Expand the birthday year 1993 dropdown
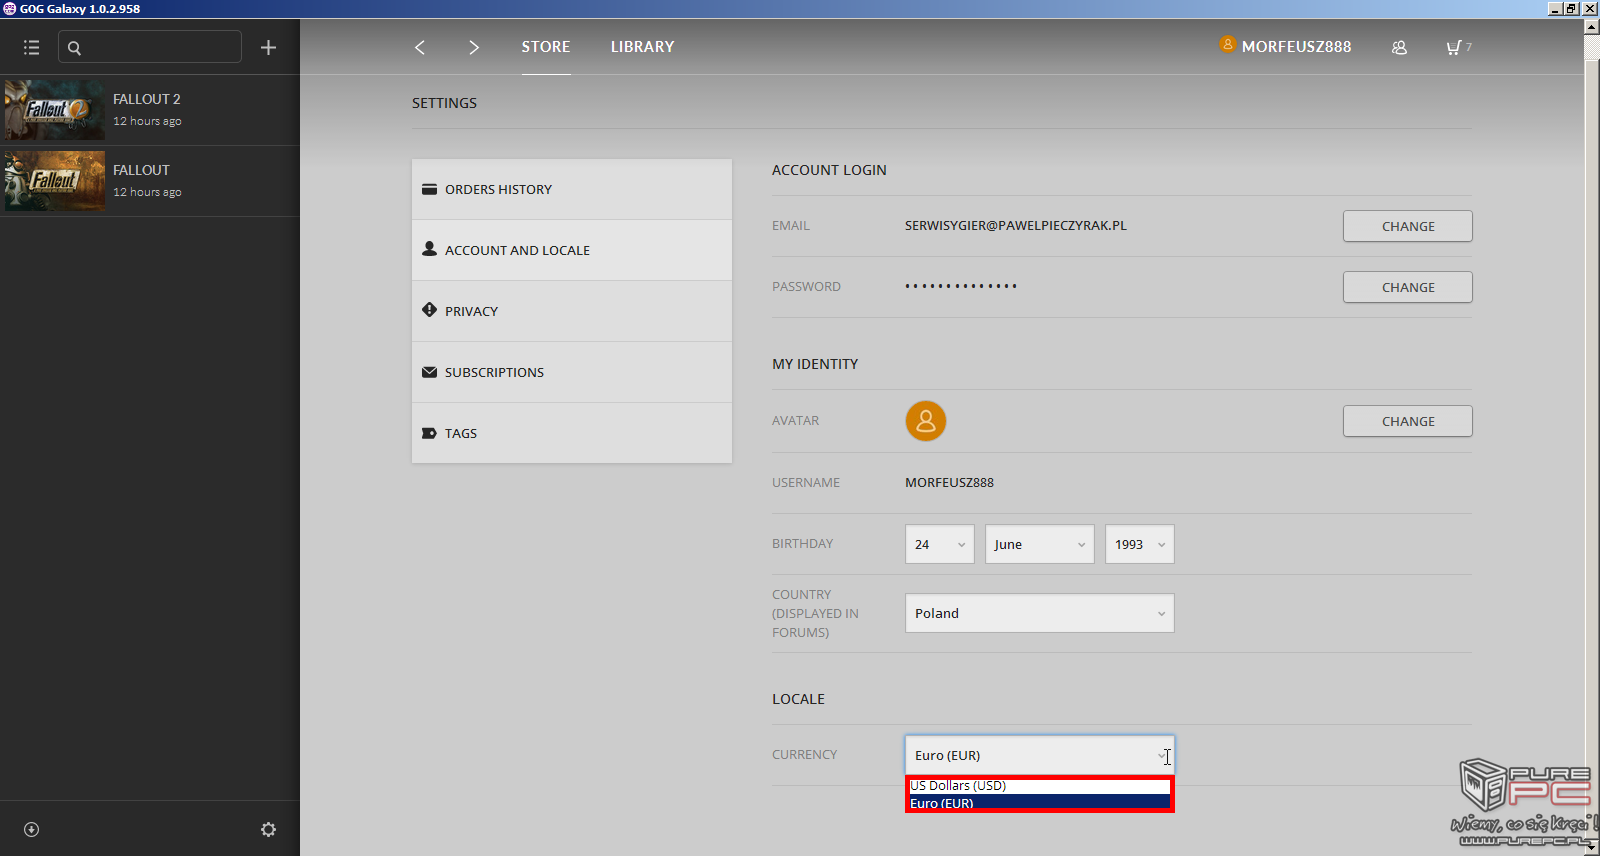The width and height of the screenshot is (1600, 856). tap(1140, 544)
